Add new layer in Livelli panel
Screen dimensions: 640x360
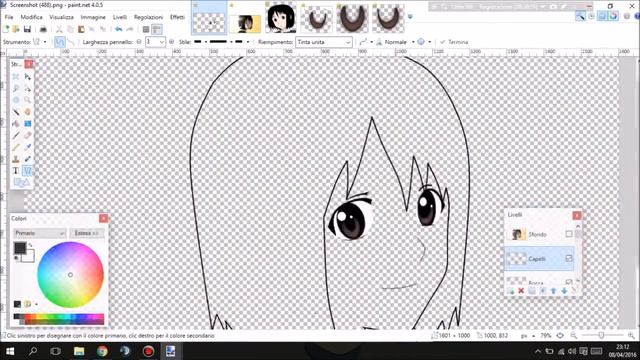[510, 291]
